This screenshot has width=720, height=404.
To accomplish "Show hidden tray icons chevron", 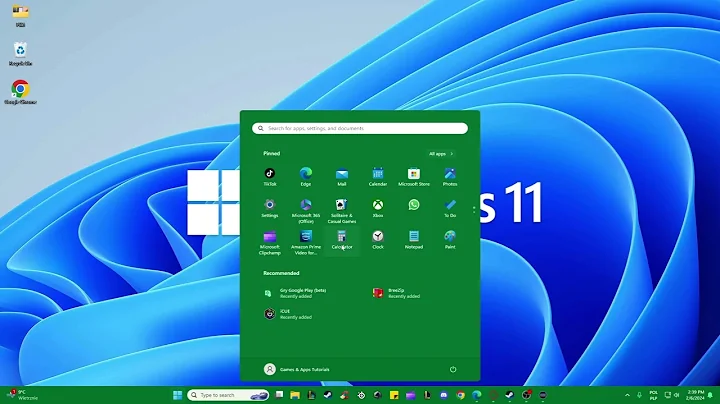I will [627, 395].
